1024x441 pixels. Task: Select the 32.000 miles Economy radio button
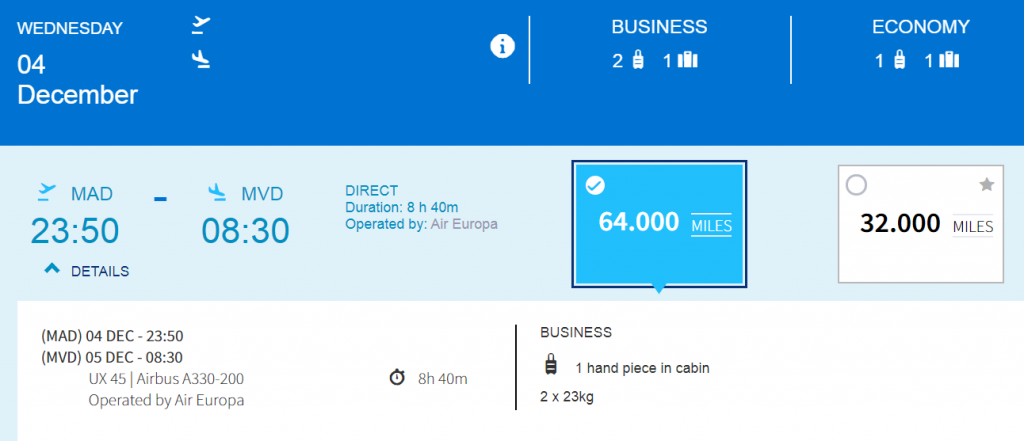point(856,186)
